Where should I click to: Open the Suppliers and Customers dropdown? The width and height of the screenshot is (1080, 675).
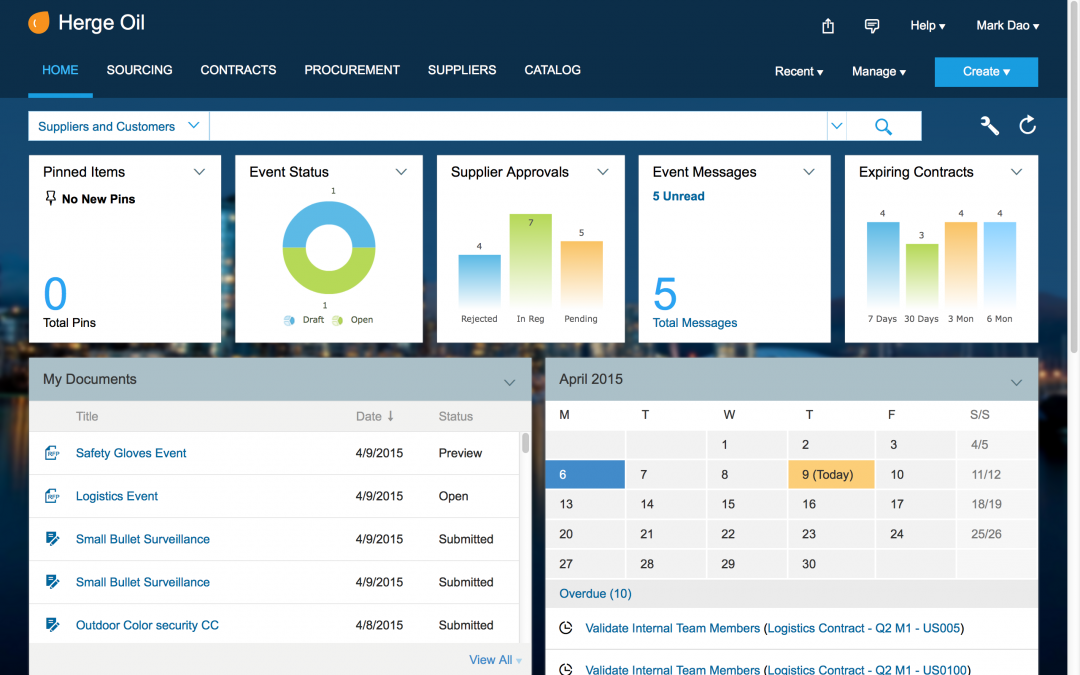(118, 126)
